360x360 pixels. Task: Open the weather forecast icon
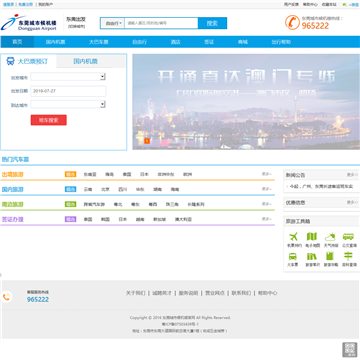(330, 237)
